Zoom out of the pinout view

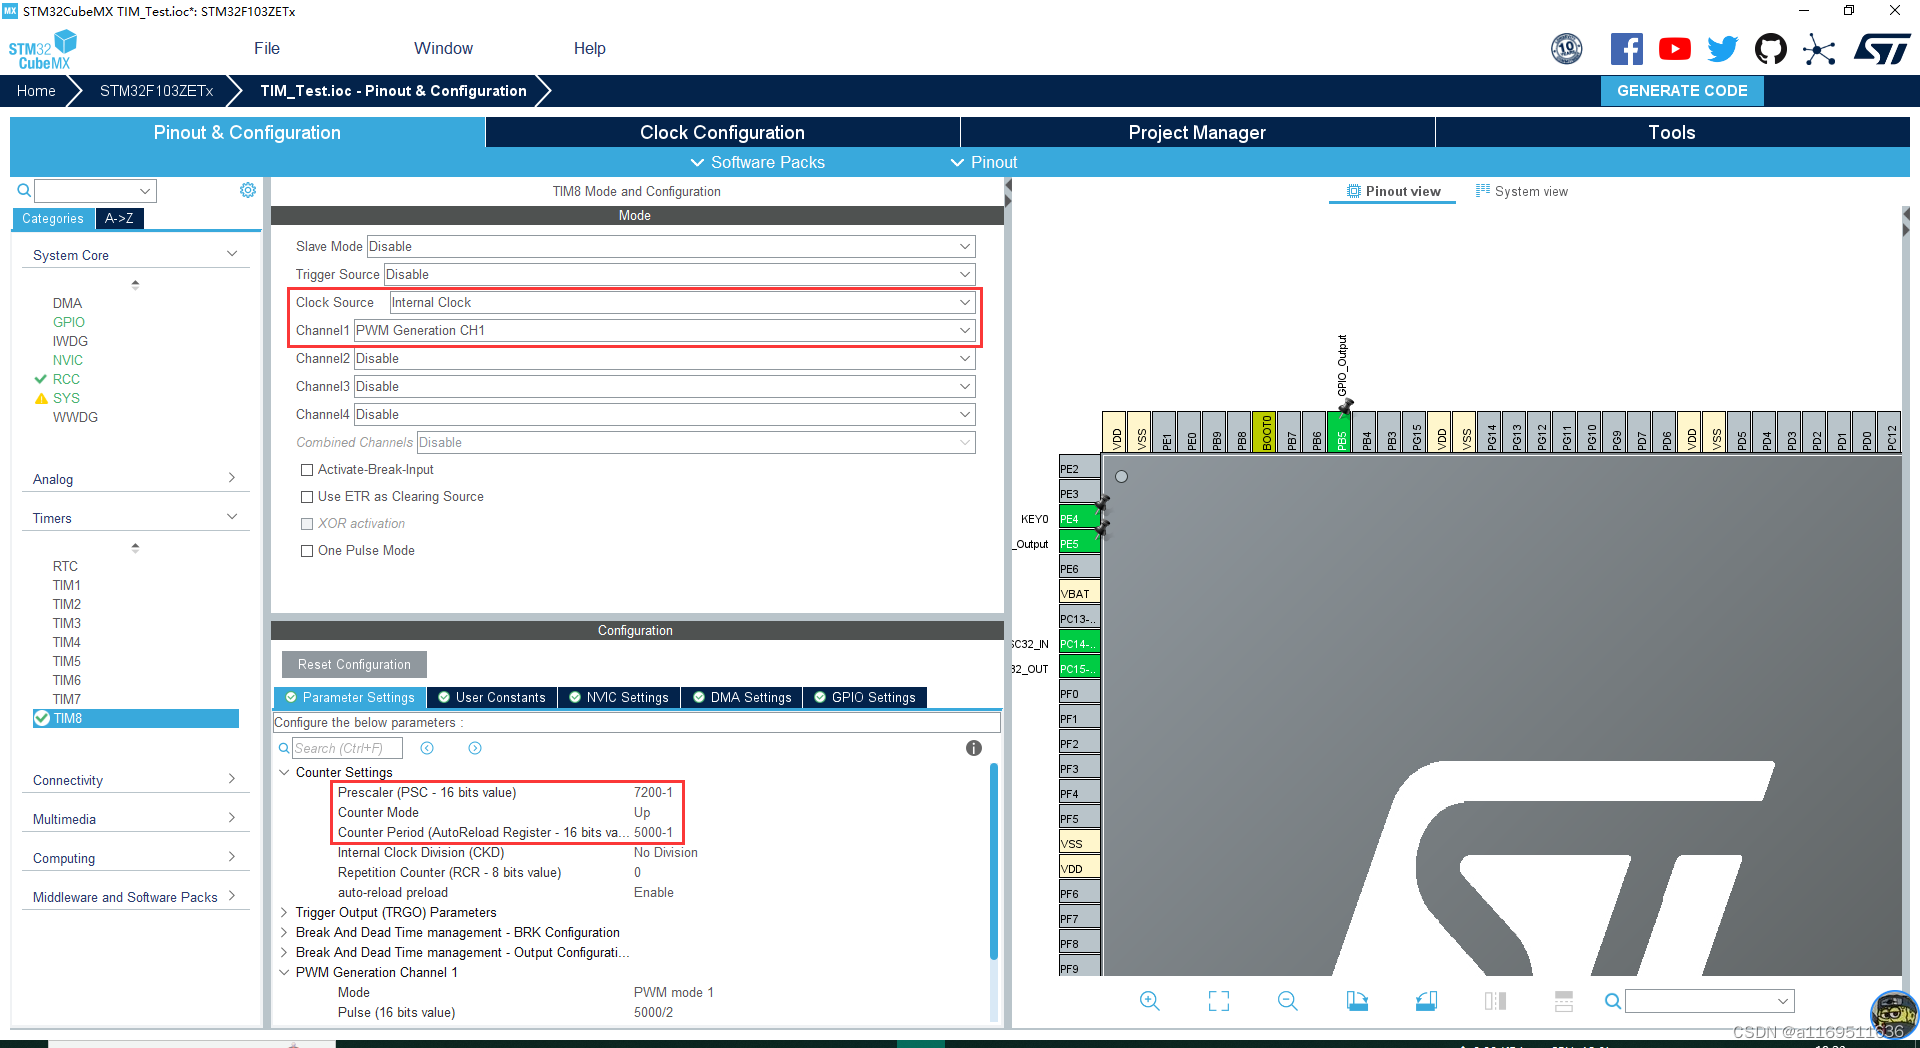point(1287,1001)
